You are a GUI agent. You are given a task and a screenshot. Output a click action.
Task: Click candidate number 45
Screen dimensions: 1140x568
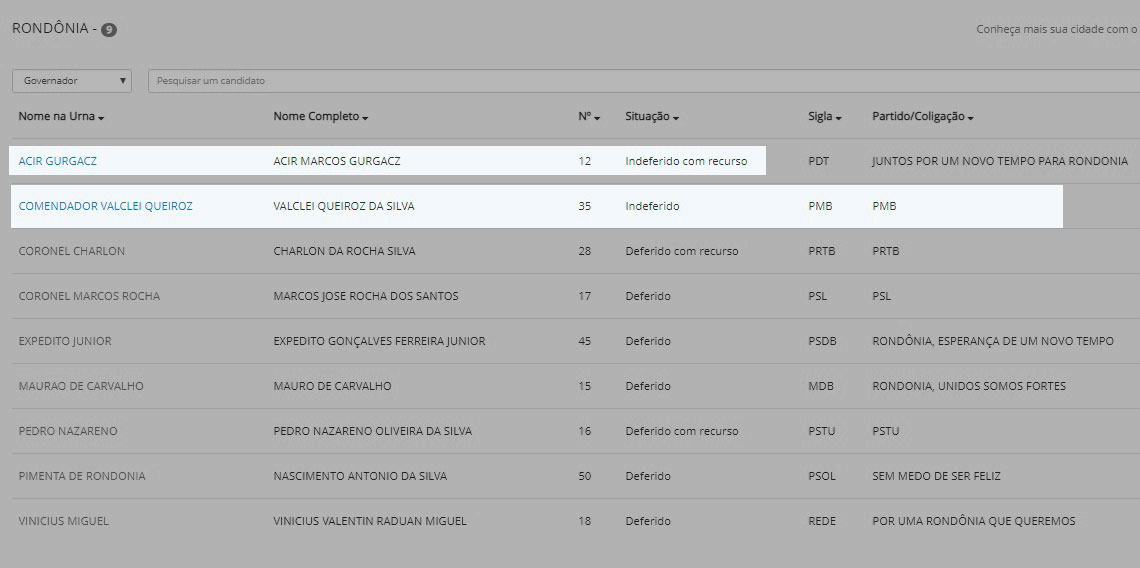tap(585, 341)
